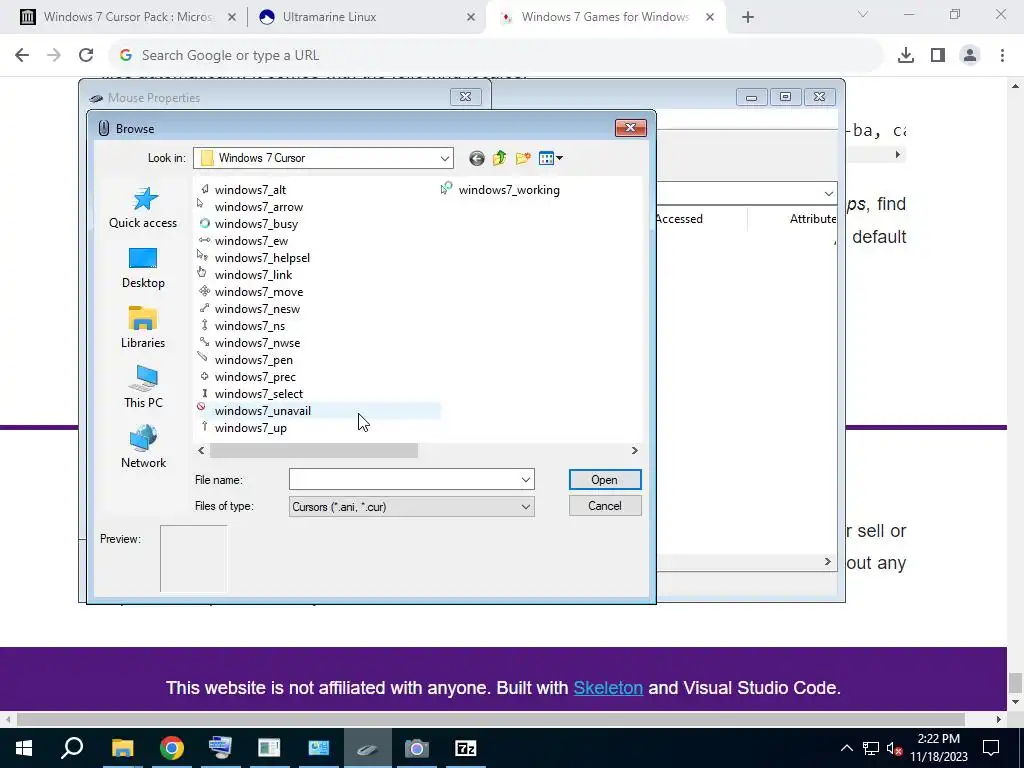Select Quick access in the places bar
Screen dimensions: 1024x768
click(x=143, y=208)
